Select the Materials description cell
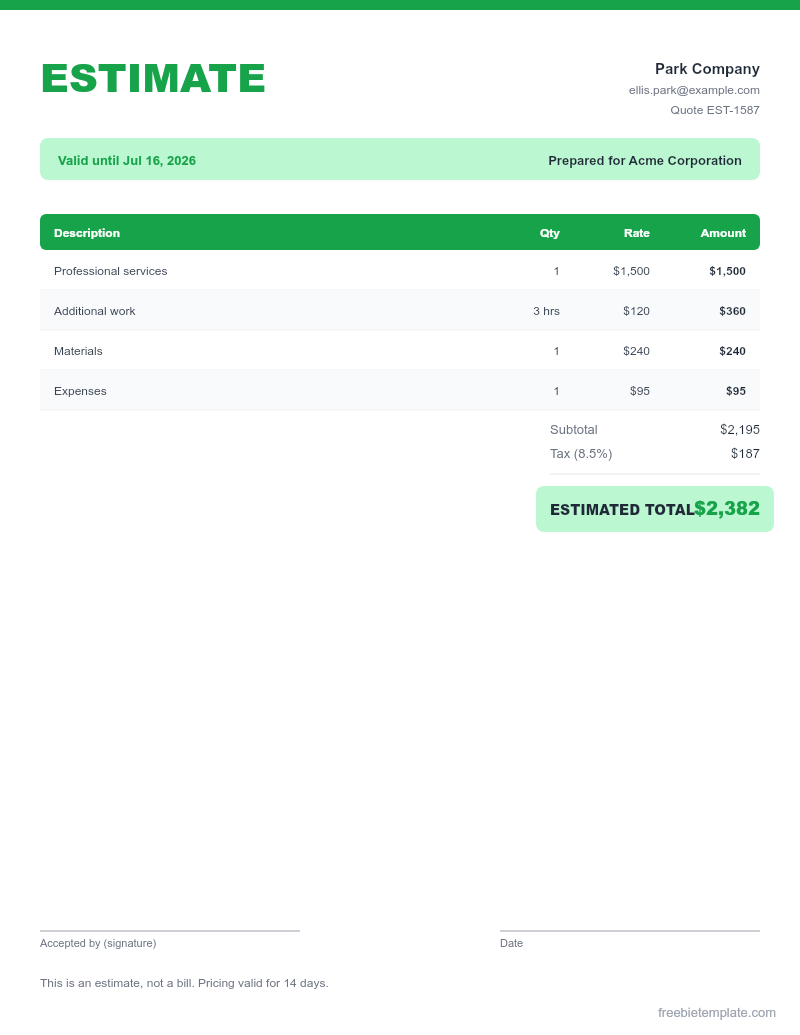 point(78,351)
